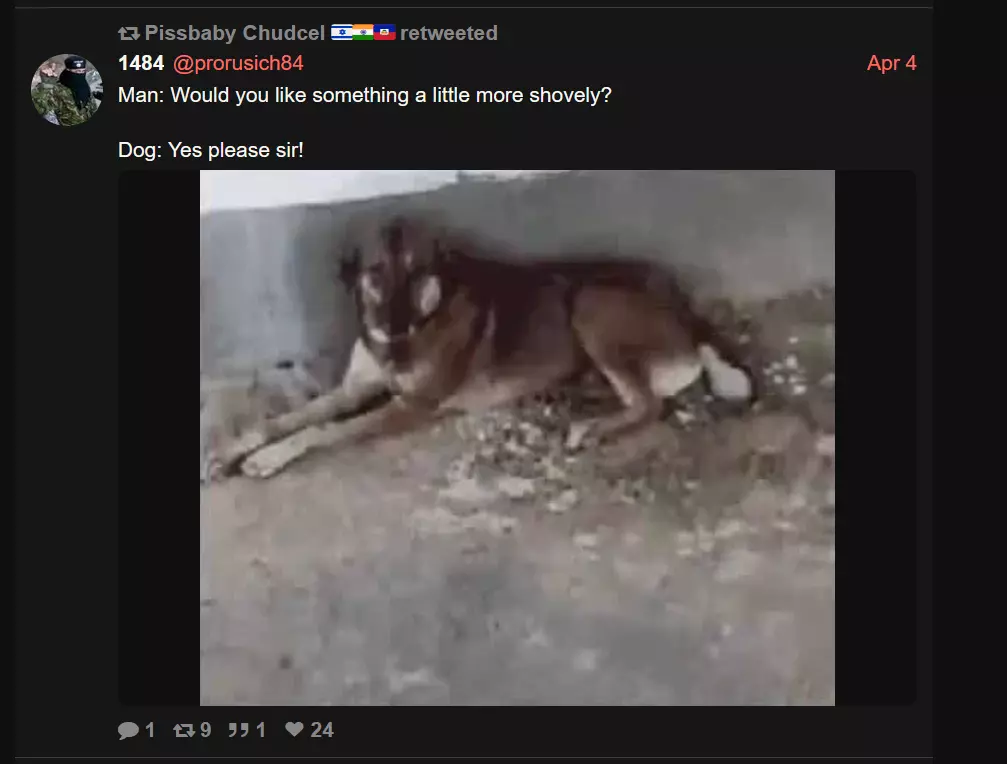The height and width of the screenshot is (764, 1007).
Task: Click the word retweeted in header
Action: pyautogui.click(x=449, y=33)
